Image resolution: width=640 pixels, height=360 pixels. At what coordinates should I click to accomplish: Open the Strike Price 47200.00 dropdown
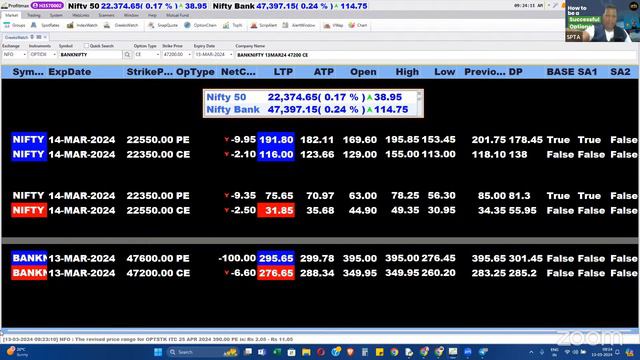click(x=176, y=54)
